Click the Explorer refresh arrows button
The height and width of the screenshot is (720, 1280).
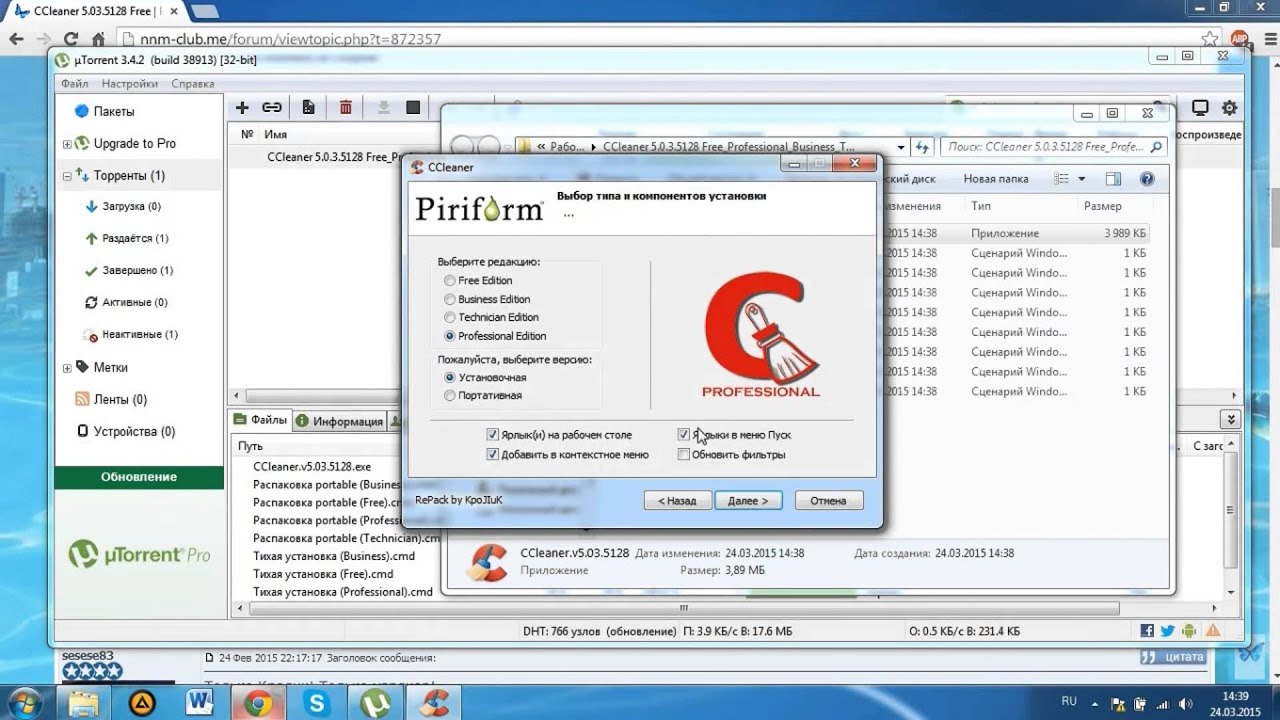(922, 147)
